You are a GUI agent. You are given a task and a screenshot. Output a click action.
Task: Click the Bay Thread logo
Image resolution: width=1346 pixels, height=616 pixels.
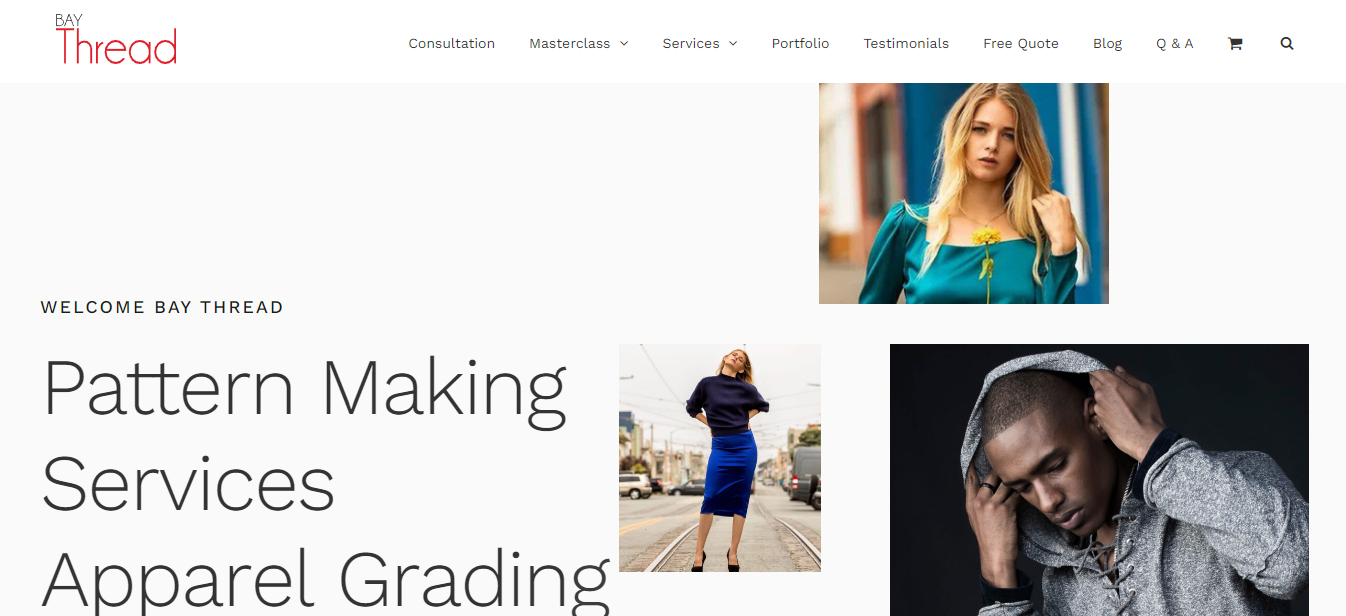point(116,40)
